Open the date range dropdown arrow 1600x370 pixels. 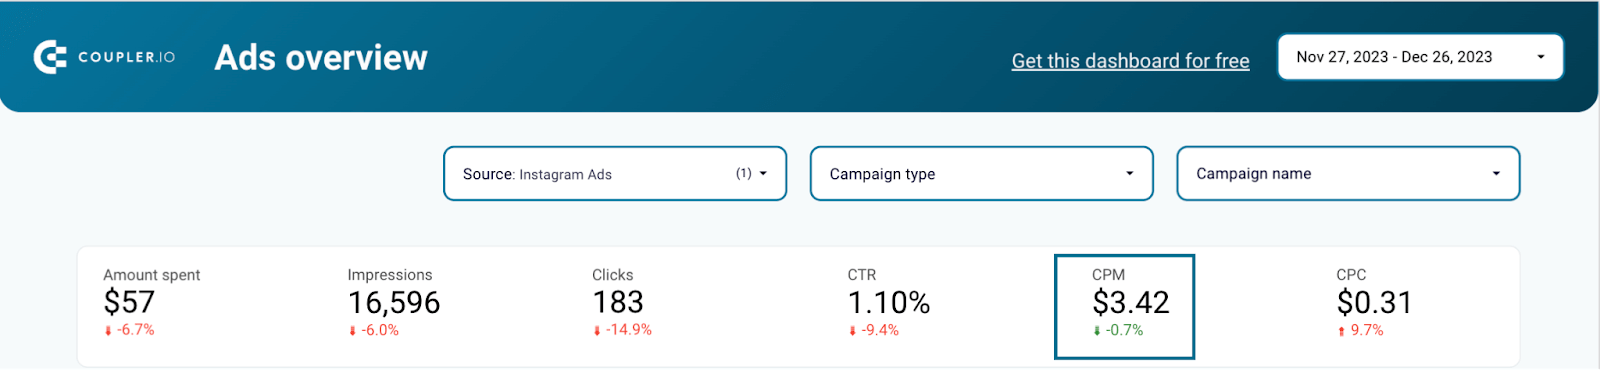point(1541,57)
